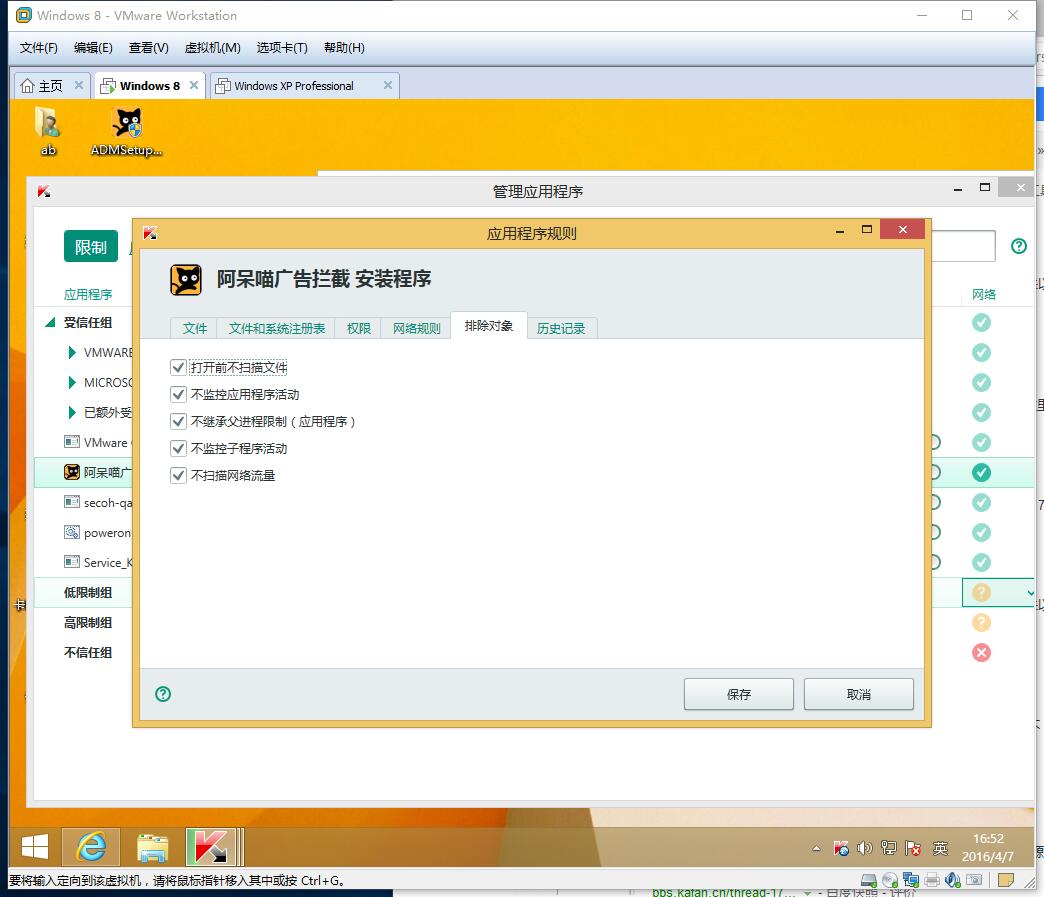1044x897 pixels.
Task: Open File Explorer from the taskbar
Action: [152, 847]
